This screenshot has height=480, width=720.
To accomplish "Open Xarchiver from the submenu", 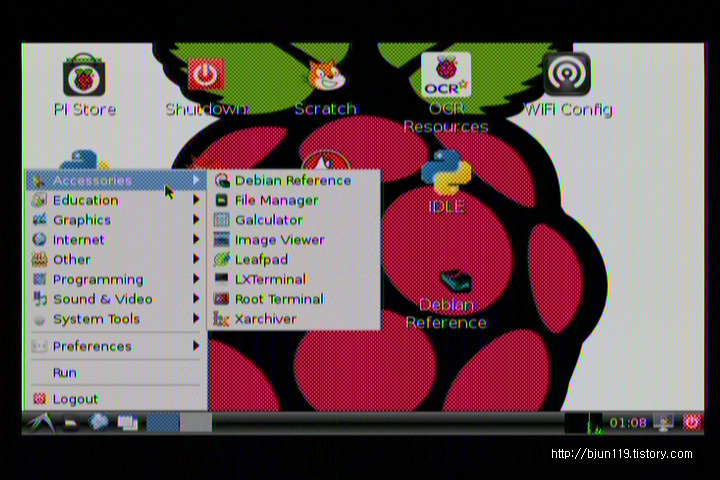I will (x=294, y=319).
